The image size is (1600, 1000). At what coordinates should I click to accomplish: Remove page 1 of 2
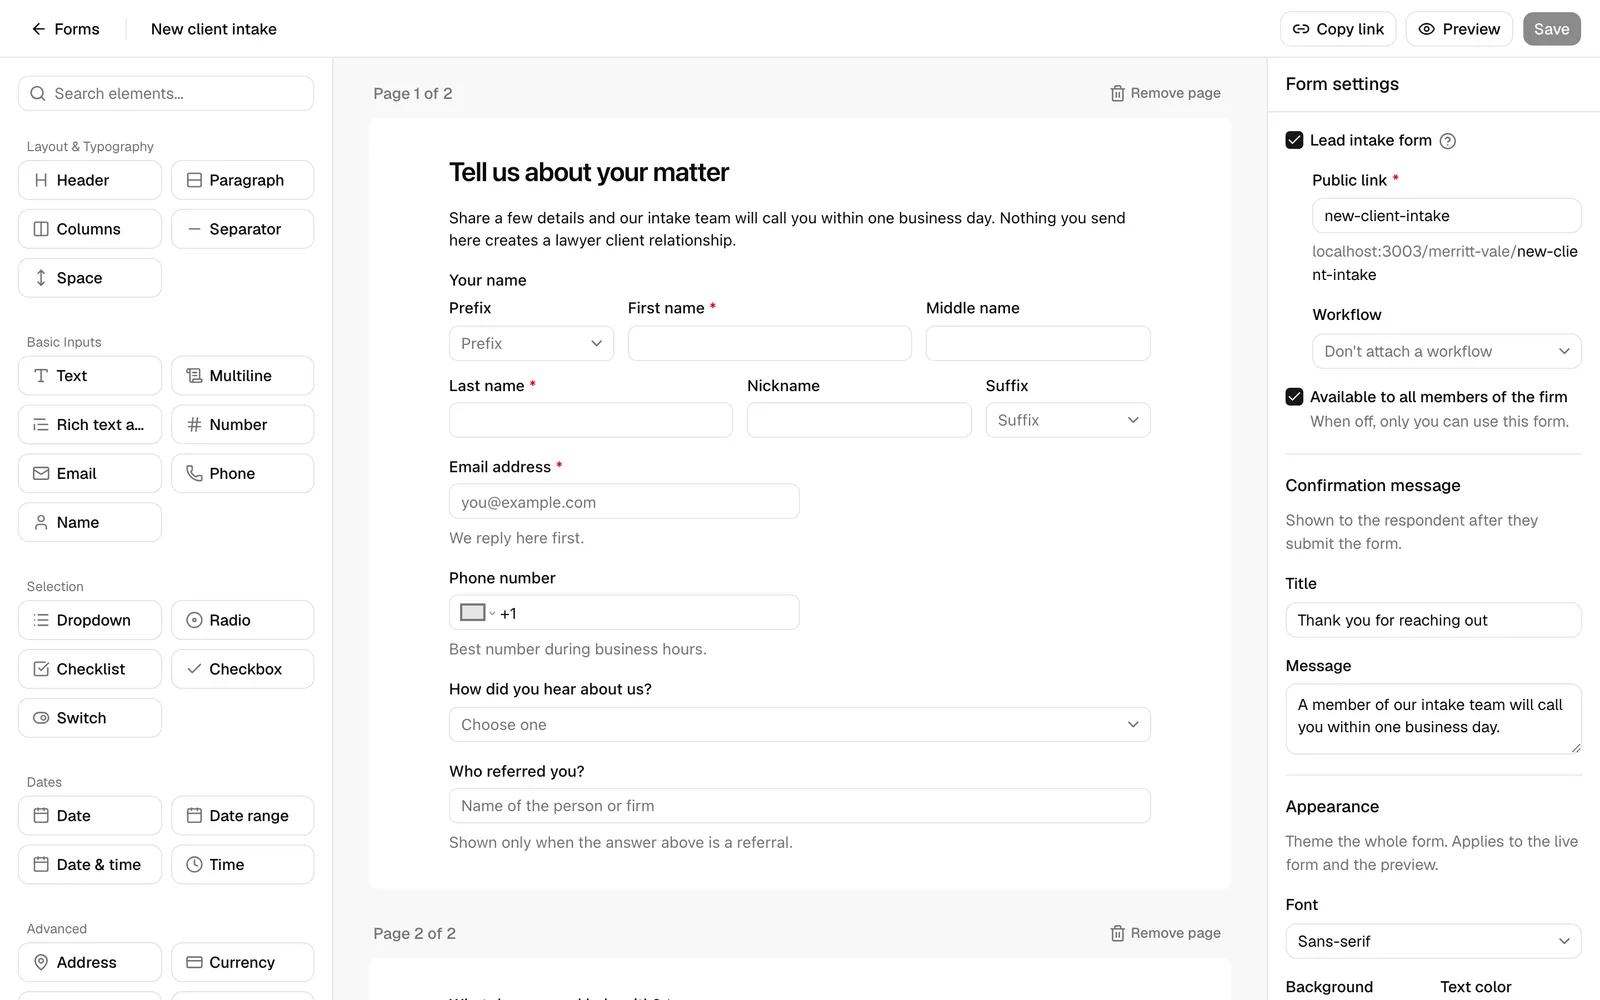pos(1165,93)
